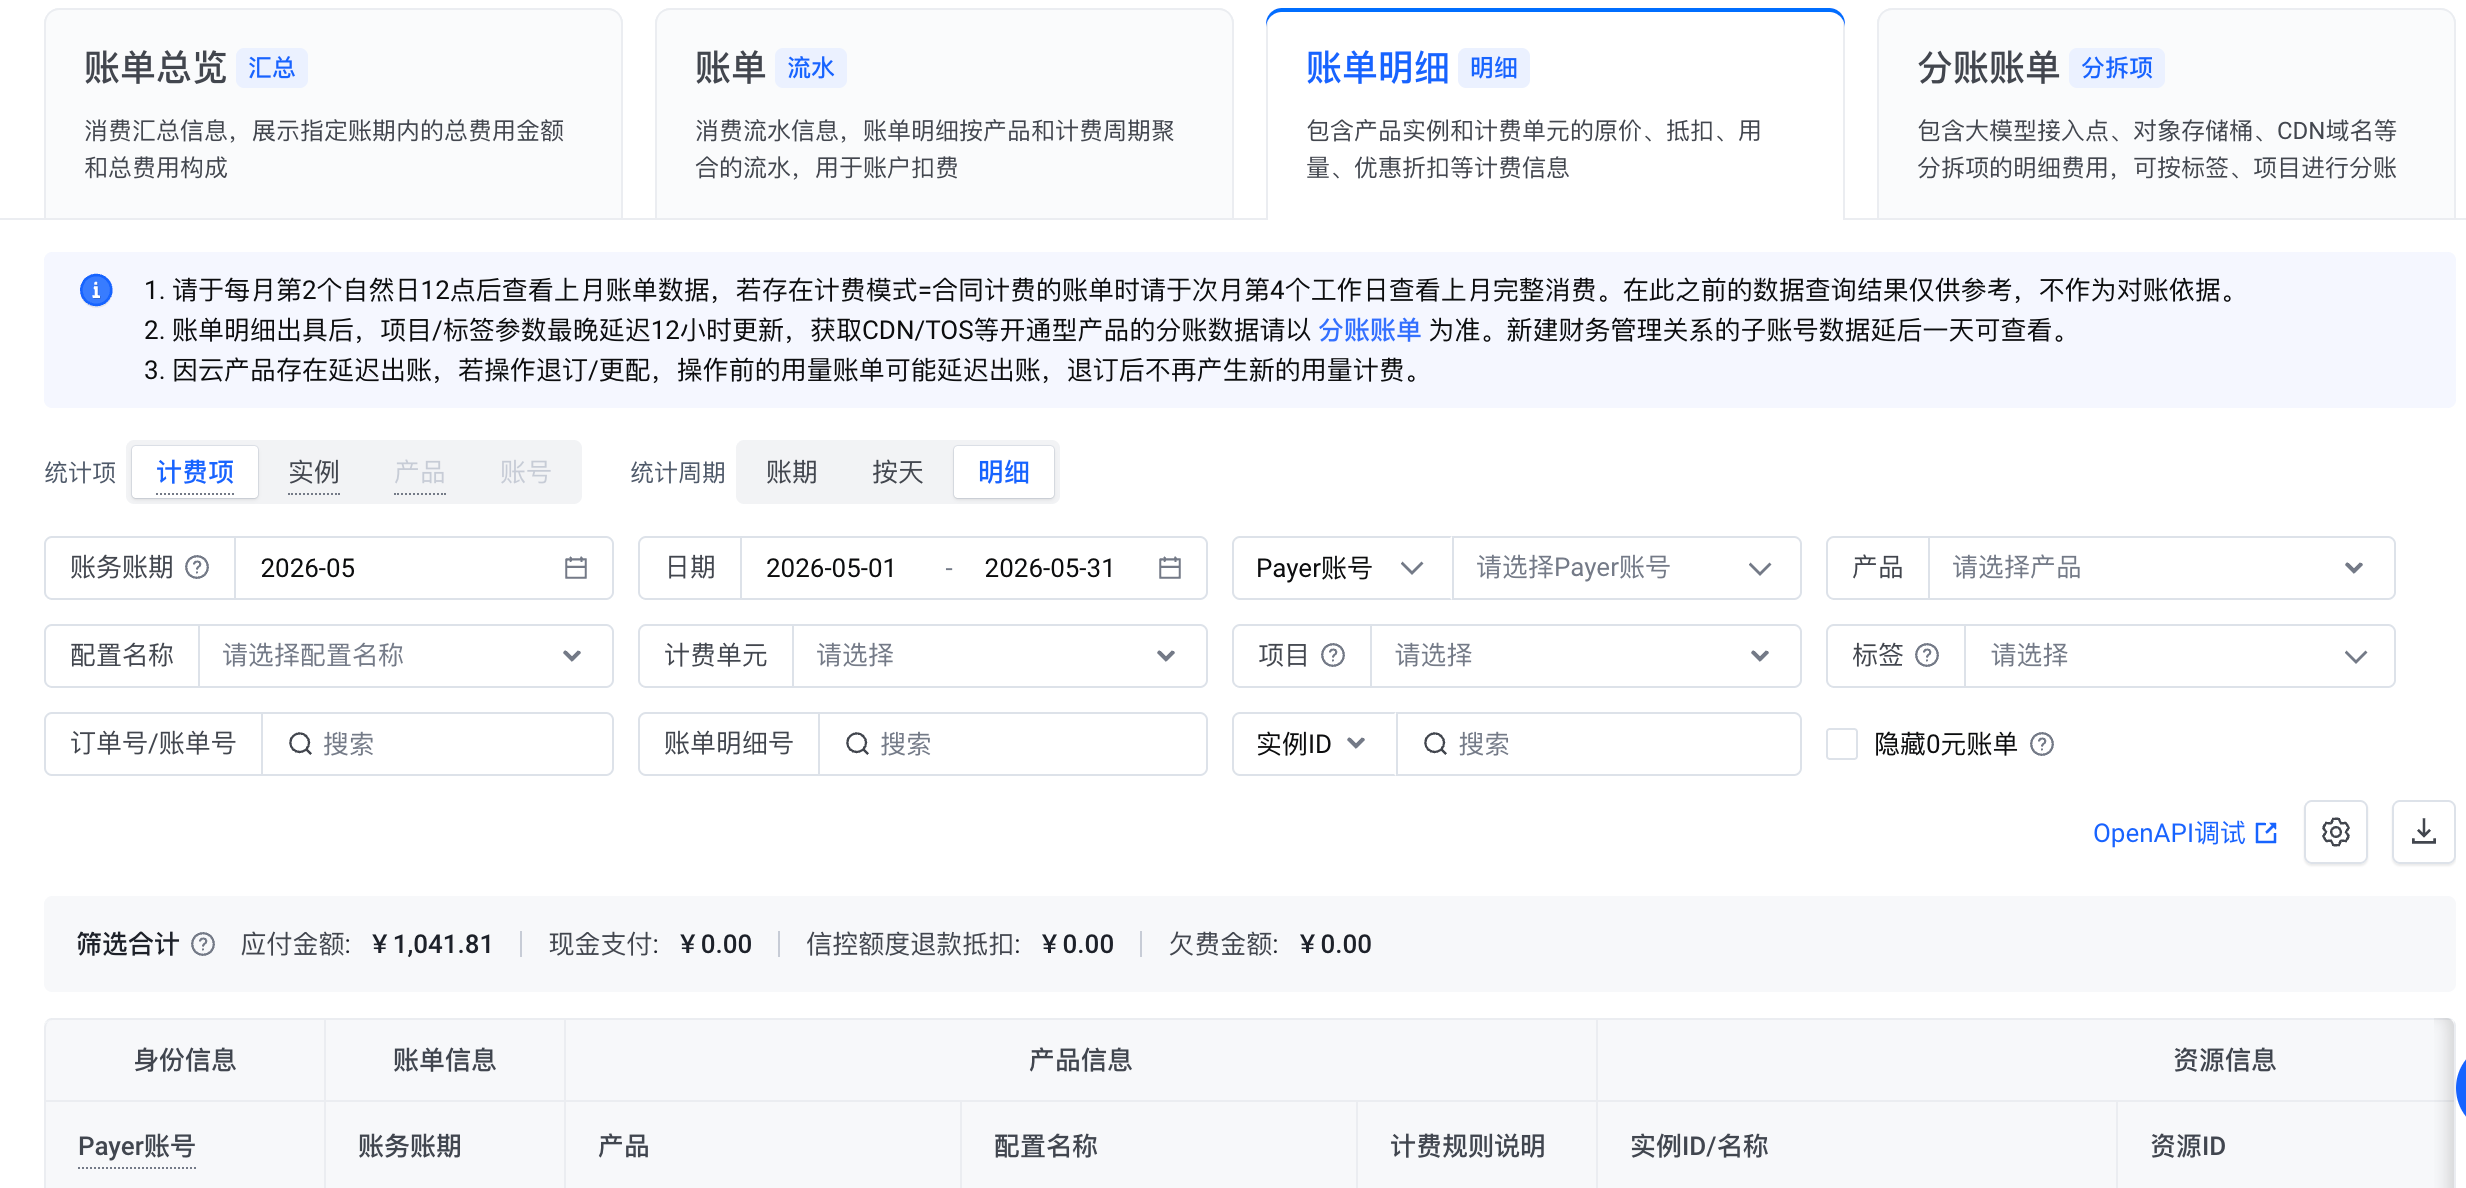This screenshot has width=2466, height=1188.
Task: Switch statistic period to 明细
Action: (x=1003, y=472)
